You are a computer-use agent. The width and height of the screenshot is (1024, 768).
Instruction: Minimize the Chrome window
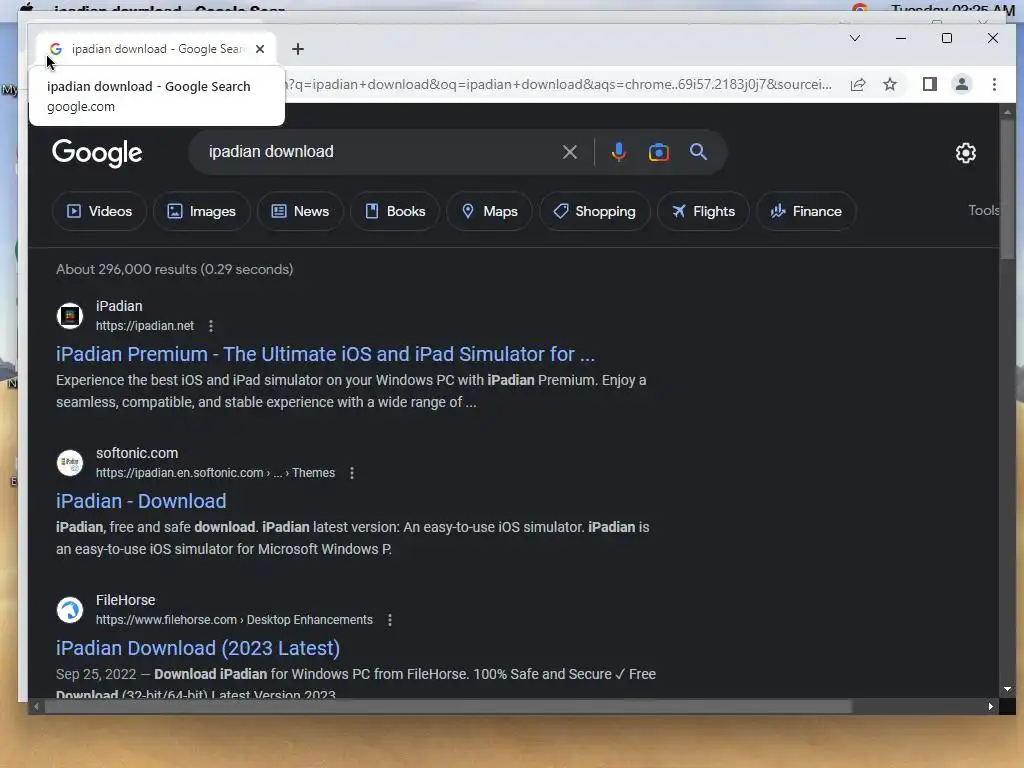click(901, 39)
